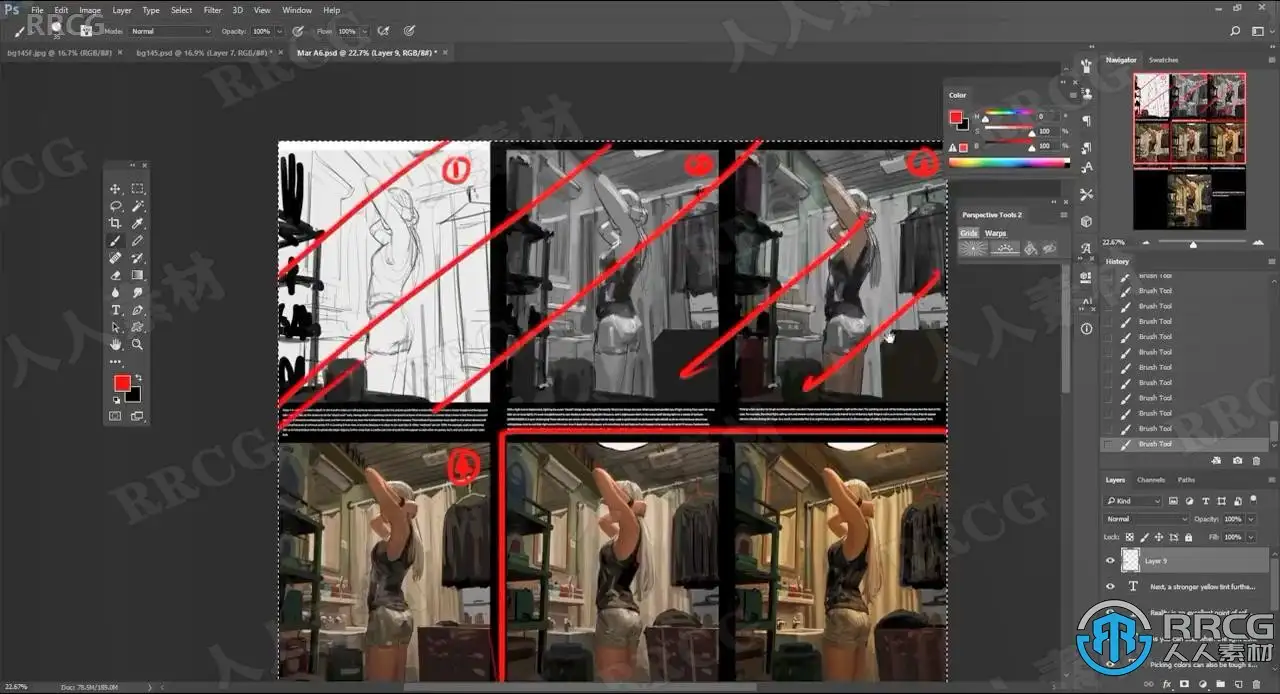Select the Gradient tool
The width and height of the screenshot is (1280, 694).
(137, 275)
